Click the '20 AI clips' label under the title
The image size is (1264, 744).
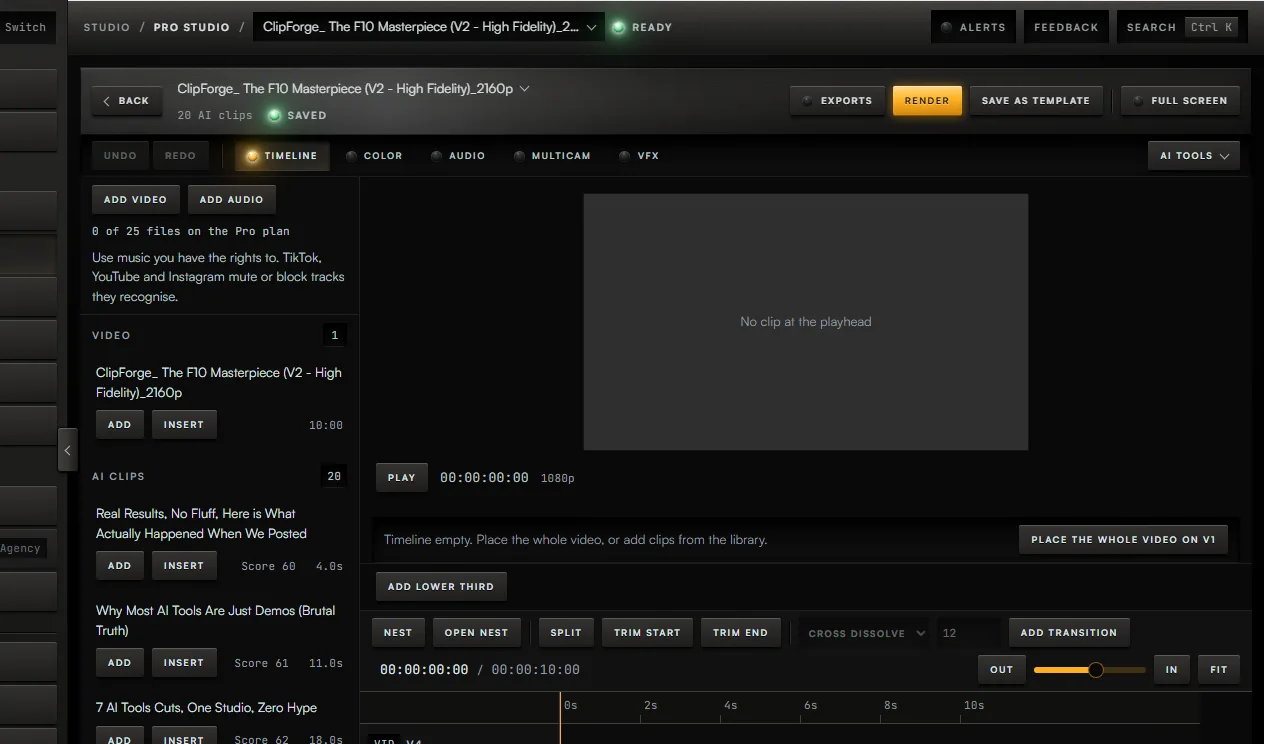(x=215, y=115)
